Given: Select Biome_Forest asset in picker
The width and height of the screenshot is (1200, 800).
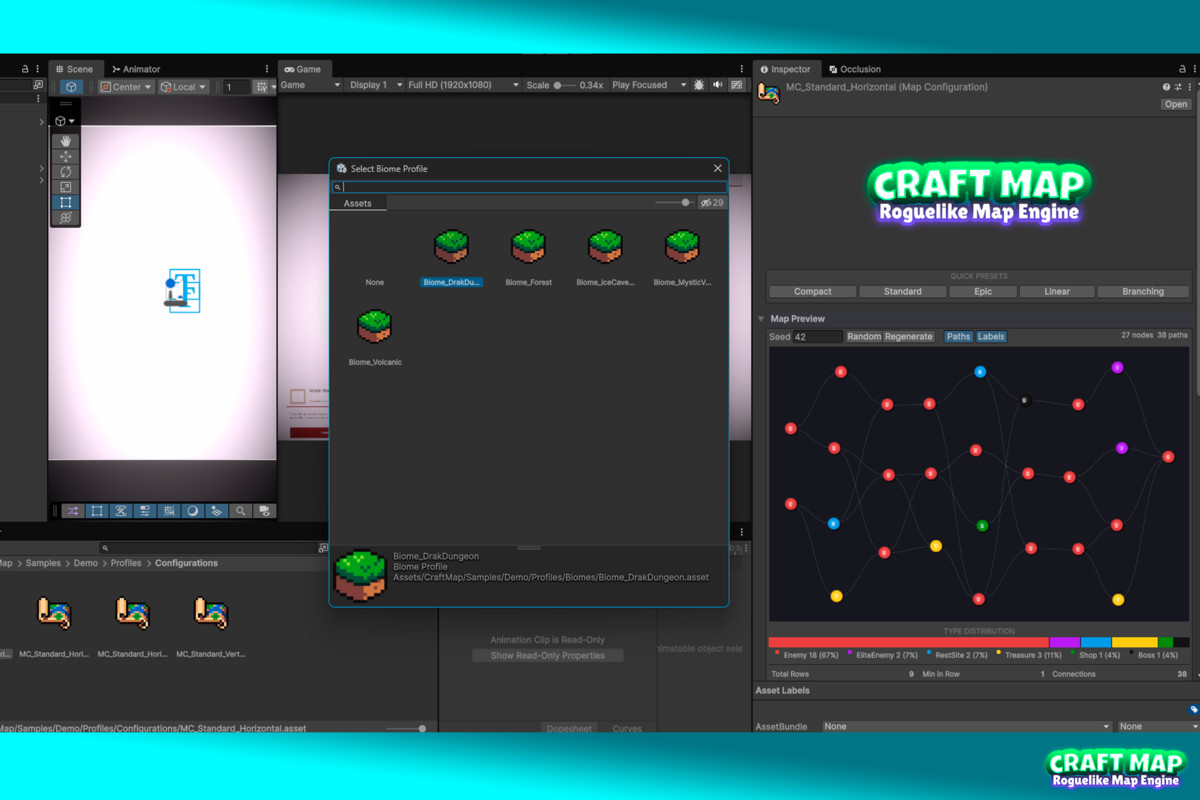Looking at the screenshot, I should point(528,258).
